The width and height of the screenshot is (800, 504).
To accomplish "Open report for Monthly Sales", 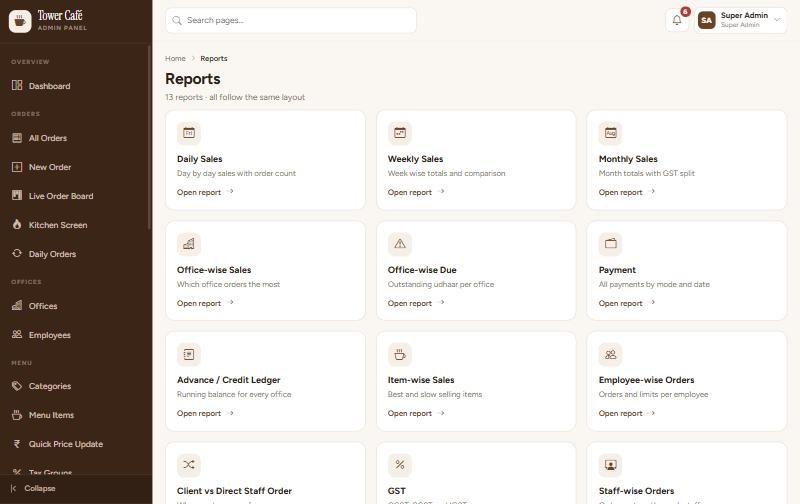I will coord(627,192).
